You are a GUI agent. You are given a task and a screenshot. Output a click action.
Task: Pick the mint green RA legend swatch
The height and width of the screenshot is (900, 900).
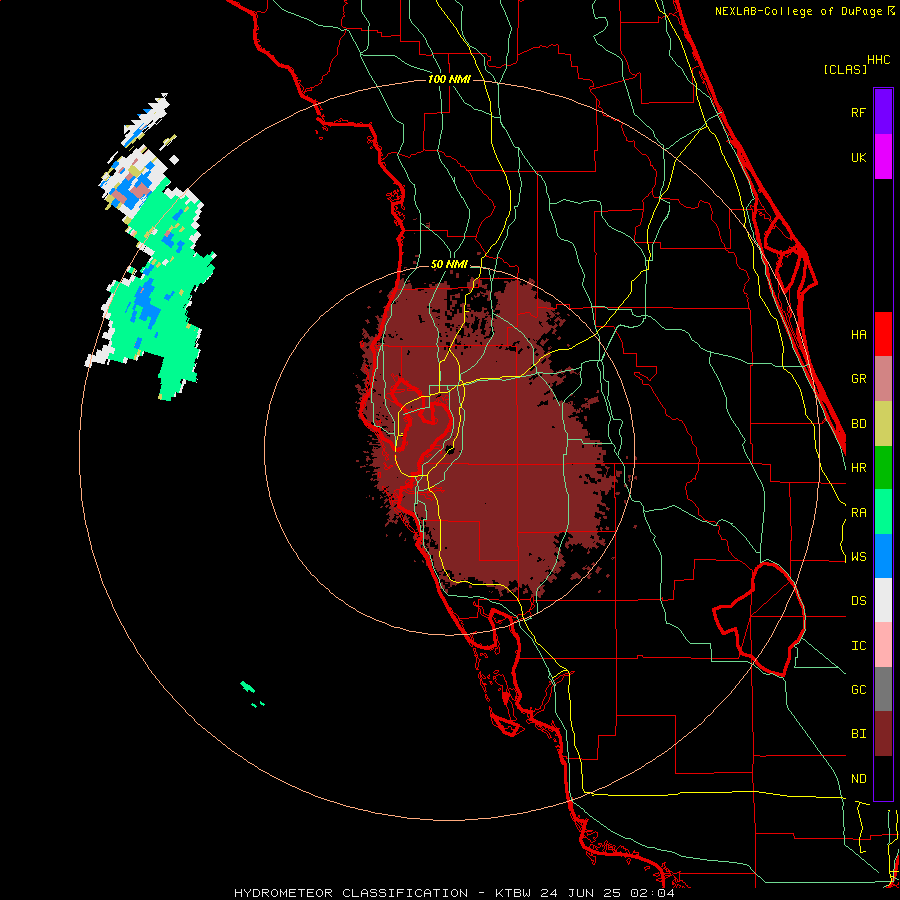point(883,512)
